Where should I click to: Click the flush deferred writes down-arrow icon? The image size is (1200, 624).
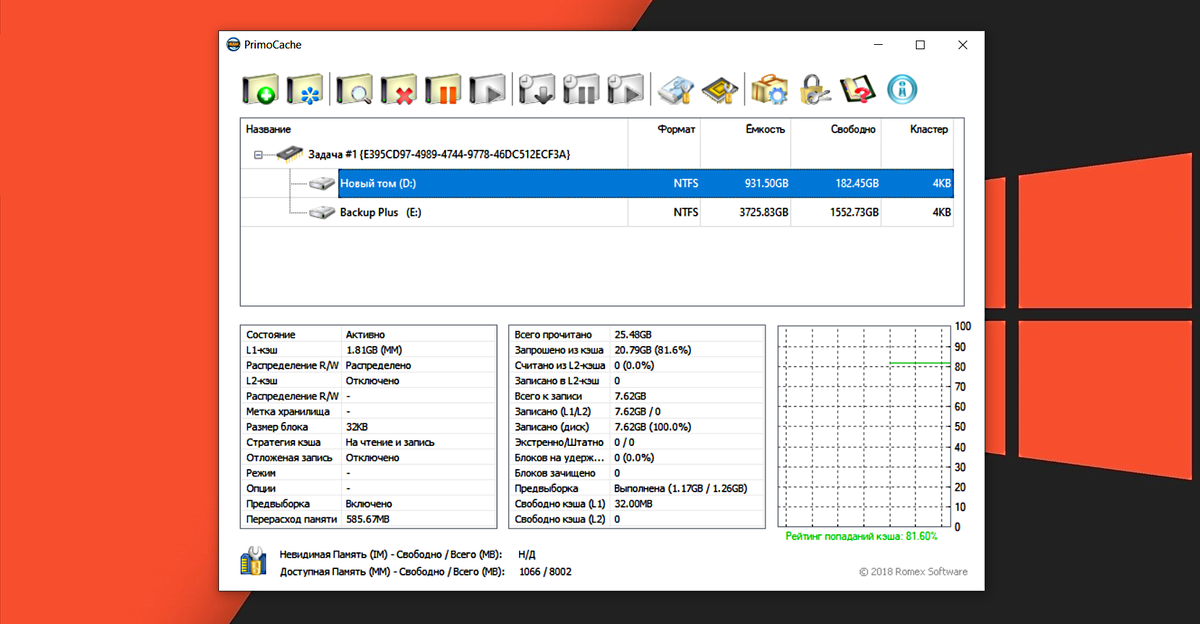[537, 89]
